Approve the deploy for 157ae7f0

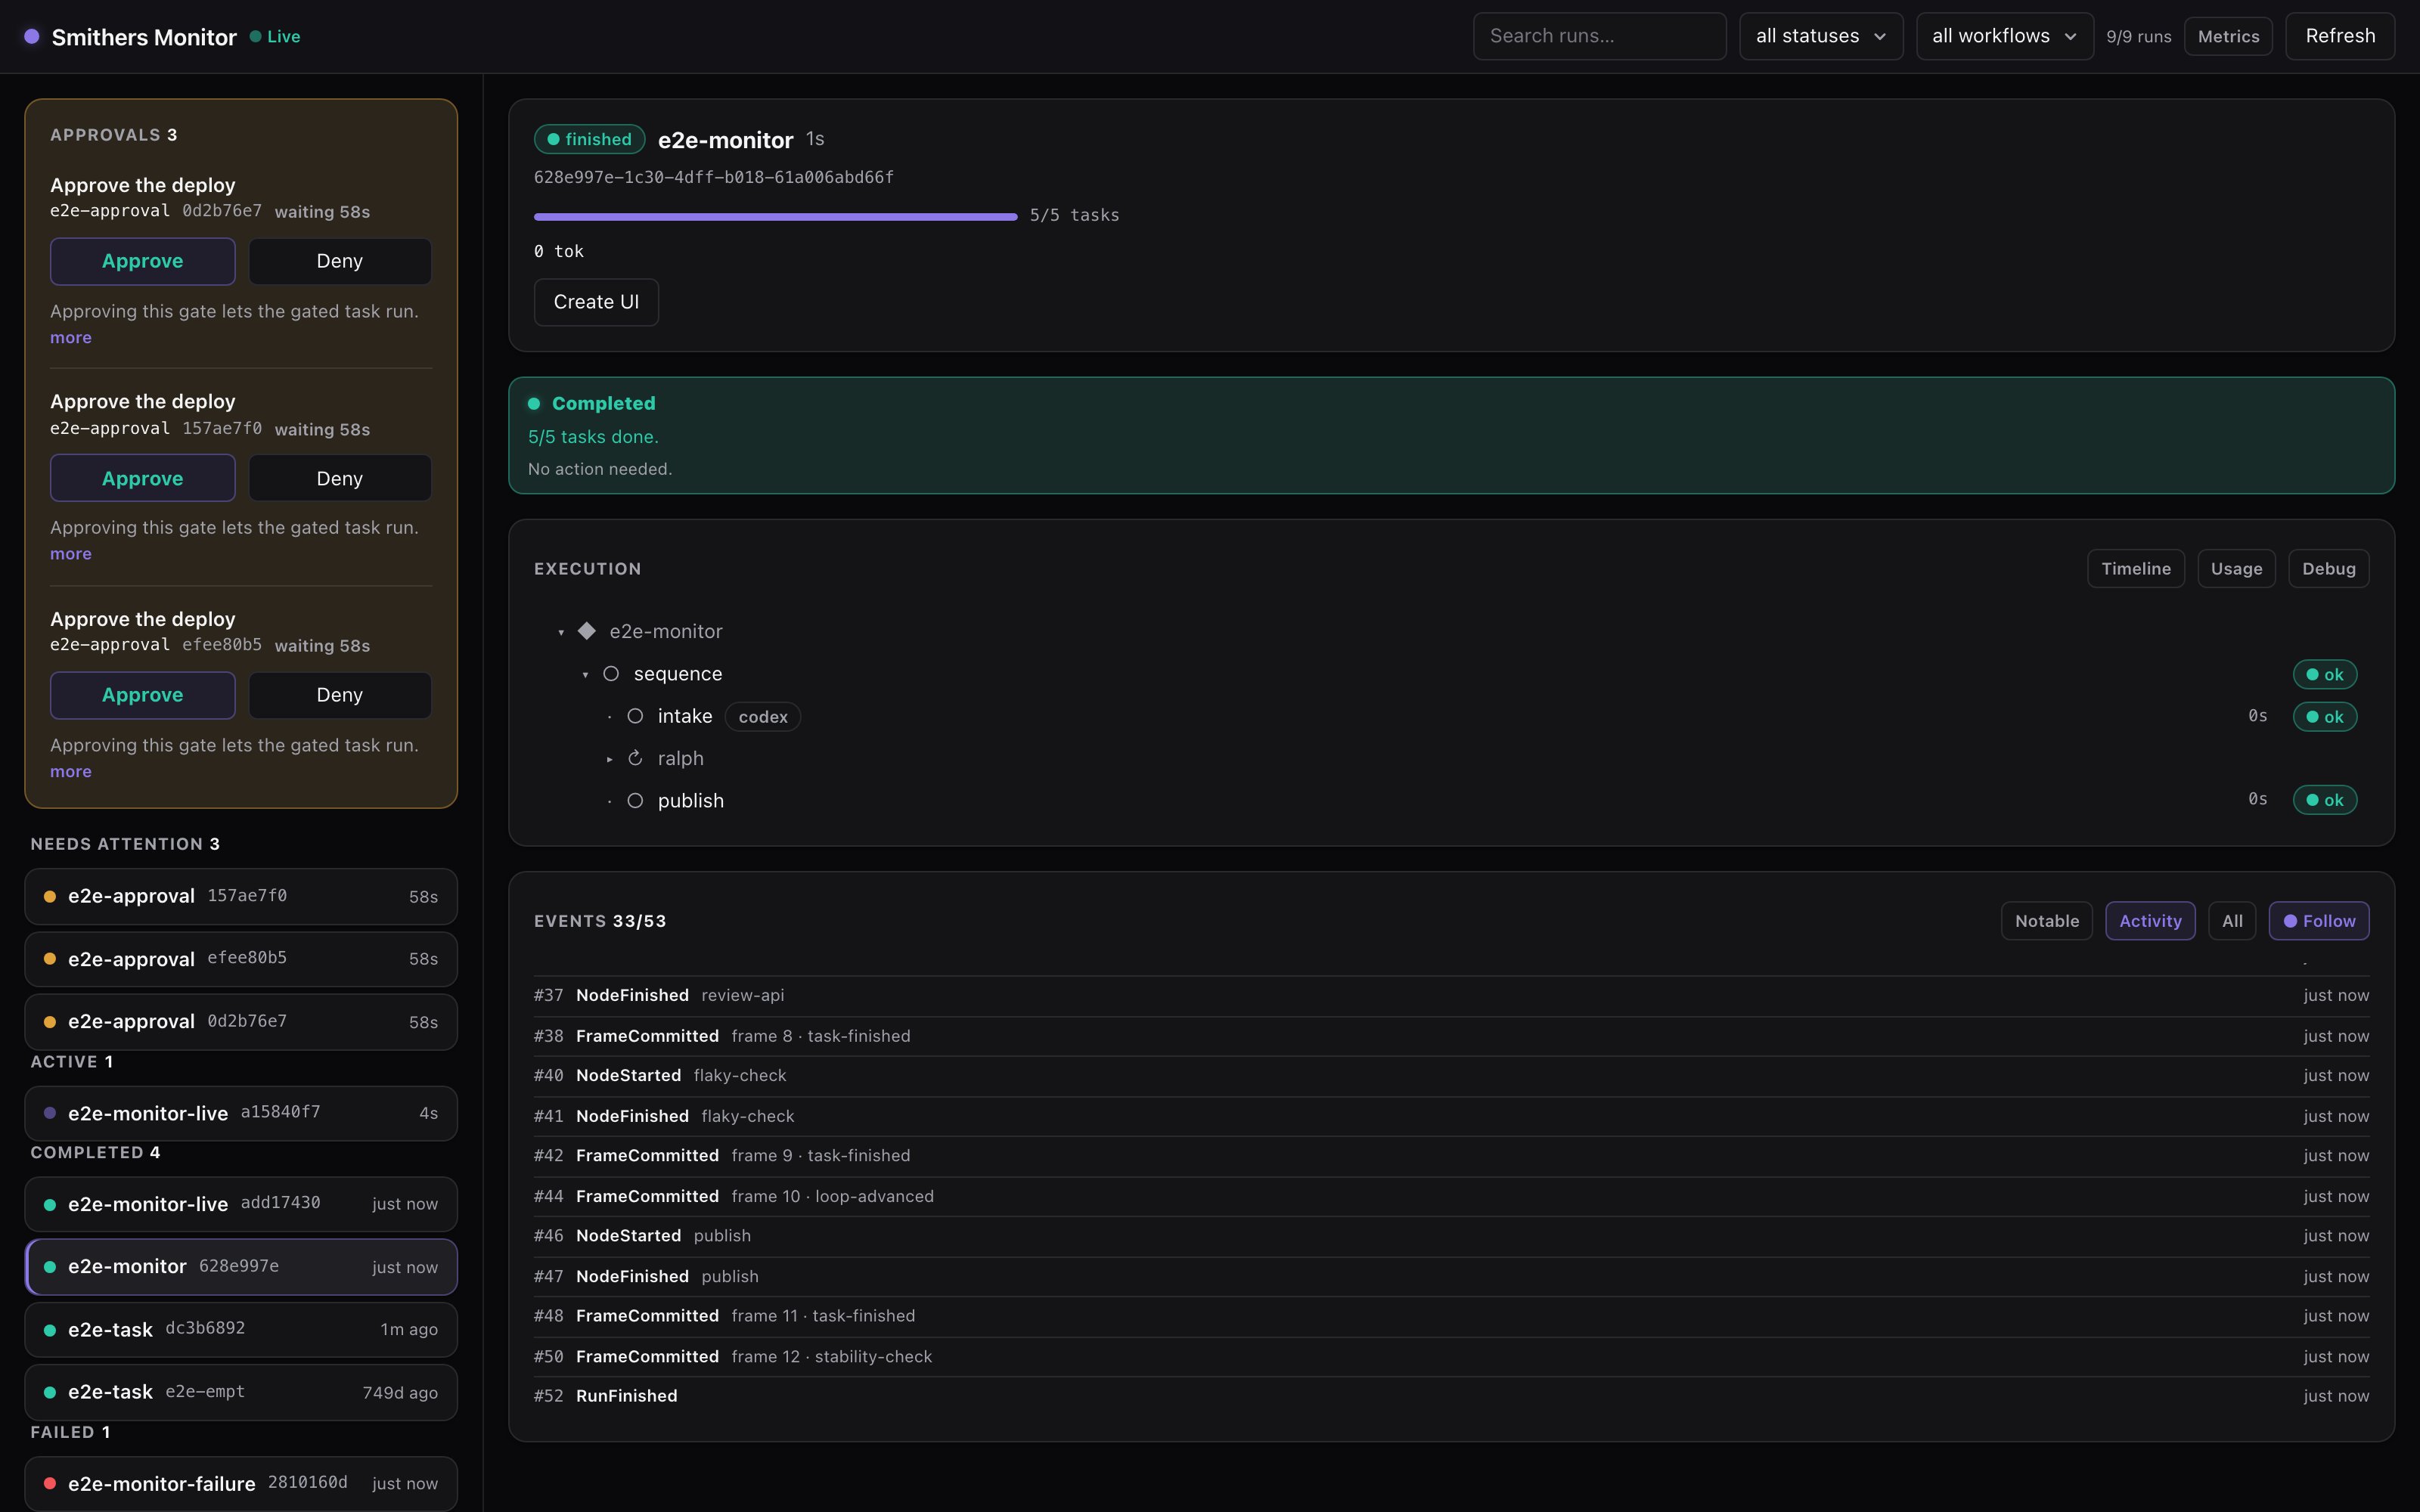(x=143, y=478)
